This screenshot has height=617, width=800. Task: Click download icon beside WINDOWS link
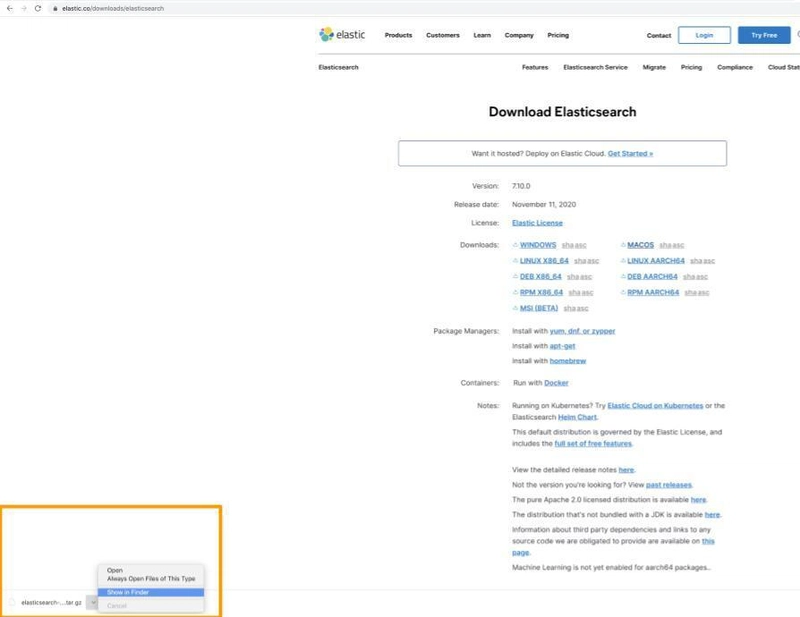tap(515, 245)
